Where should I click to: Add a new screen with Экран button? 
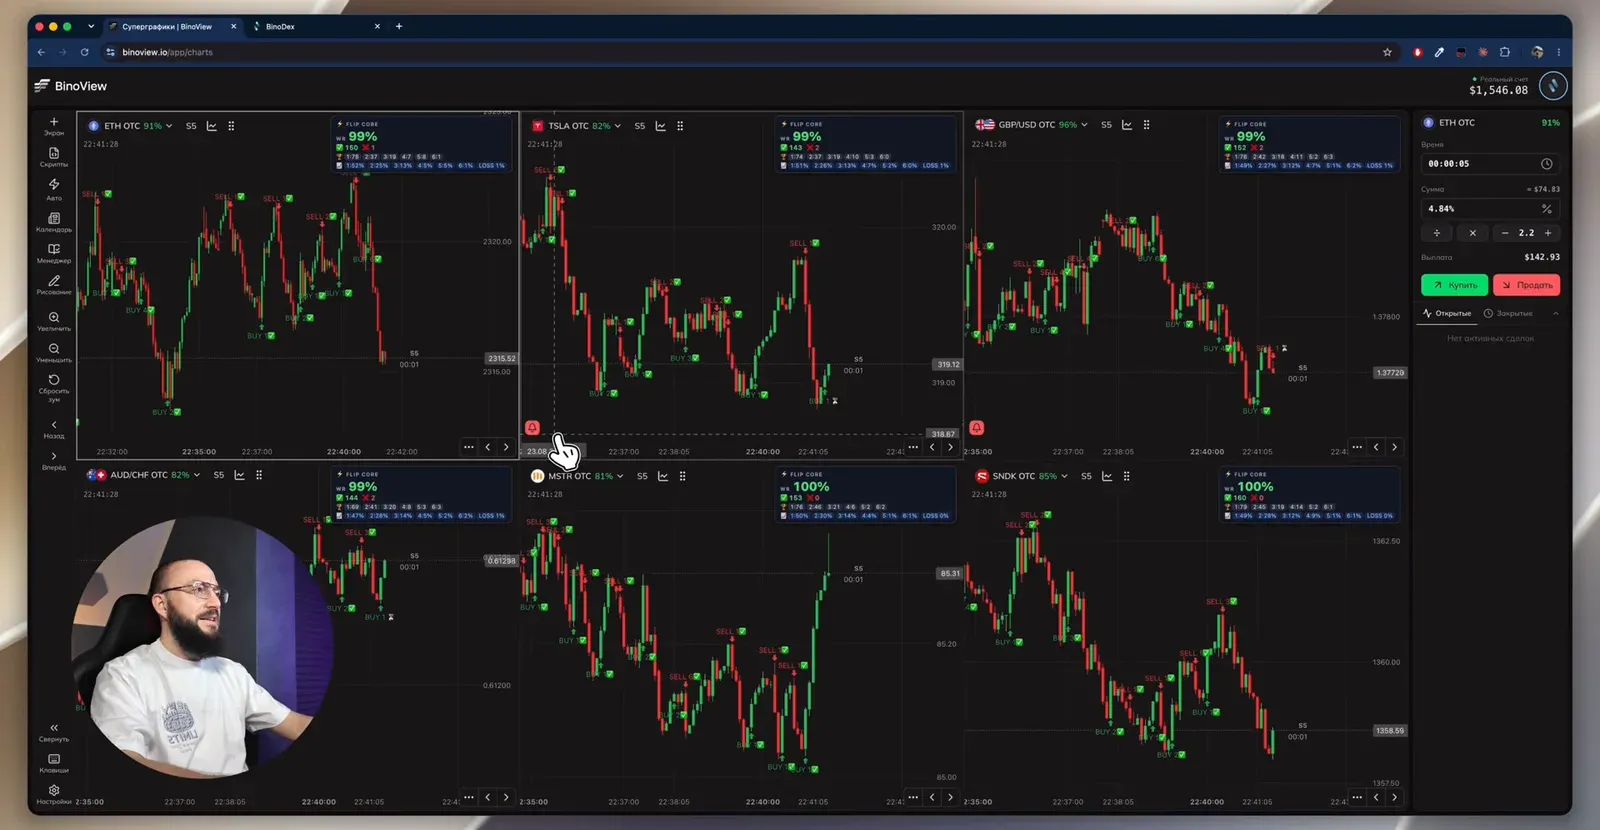(x=54, y=125)
